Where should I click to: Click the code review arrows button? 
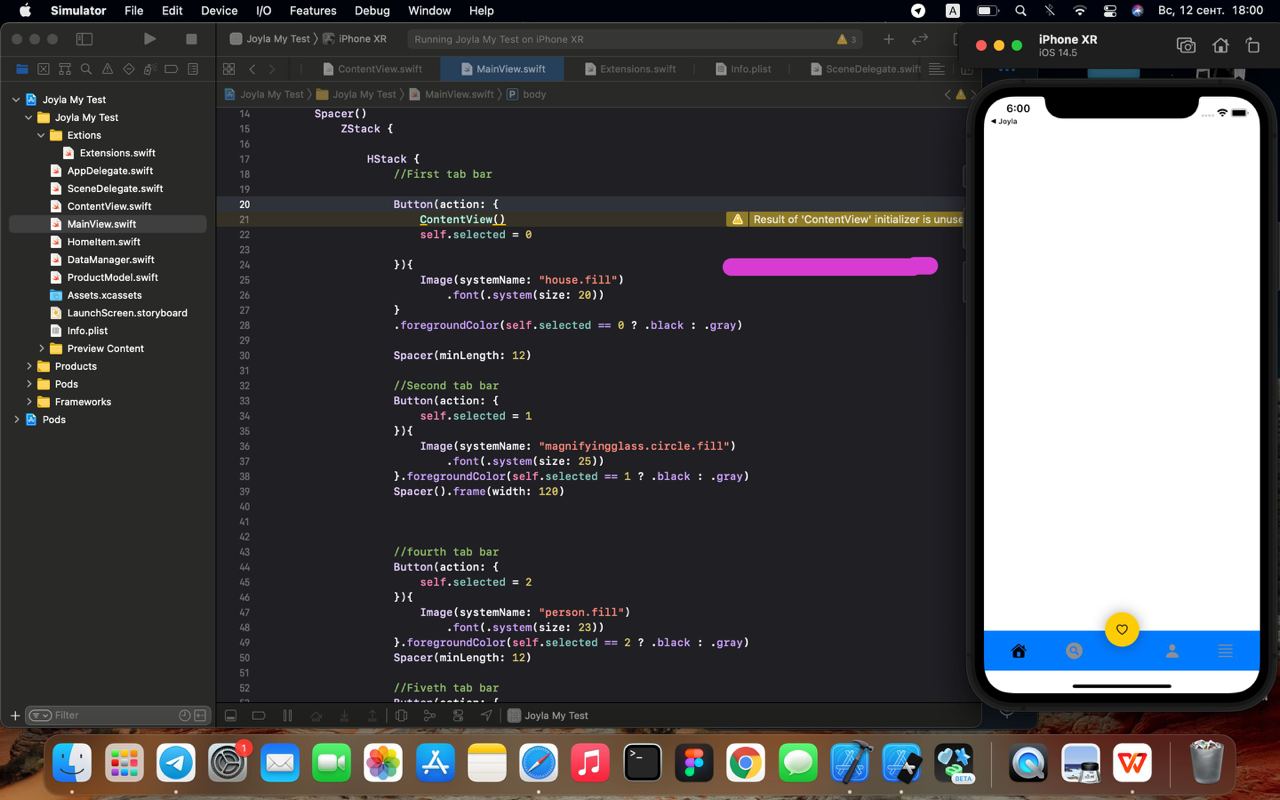[920, 39]
